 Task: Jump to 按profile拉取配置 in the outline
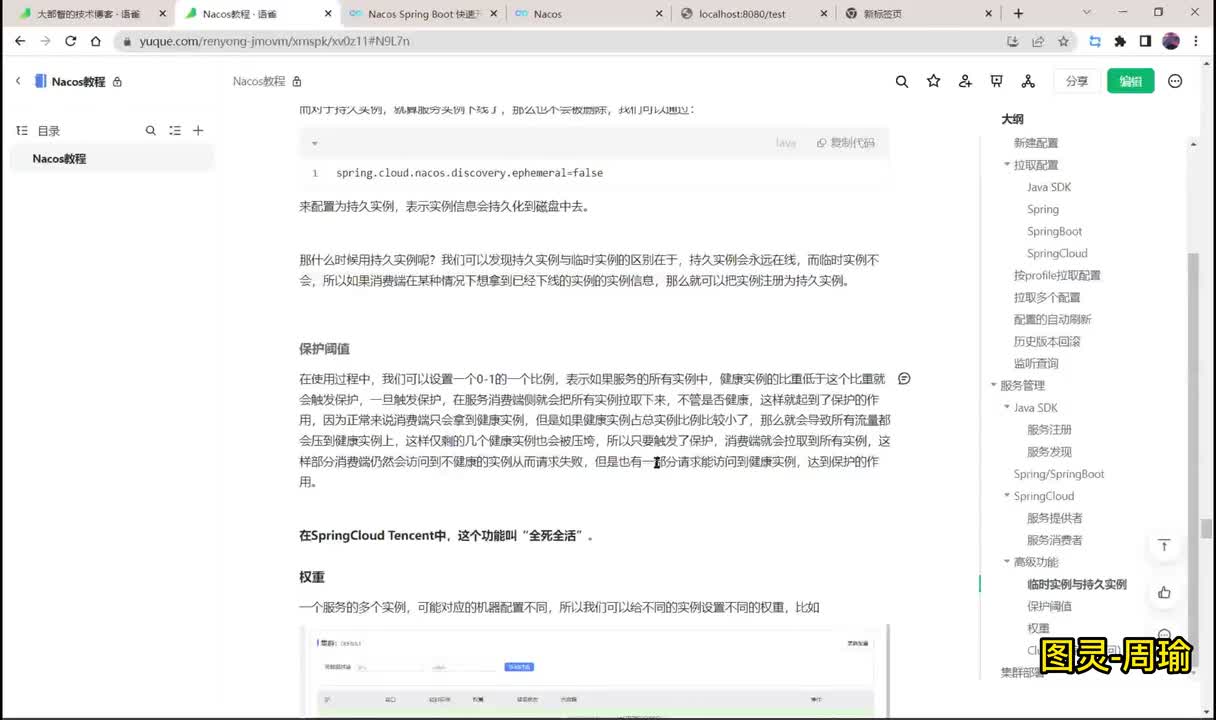tap(1057, 275)
